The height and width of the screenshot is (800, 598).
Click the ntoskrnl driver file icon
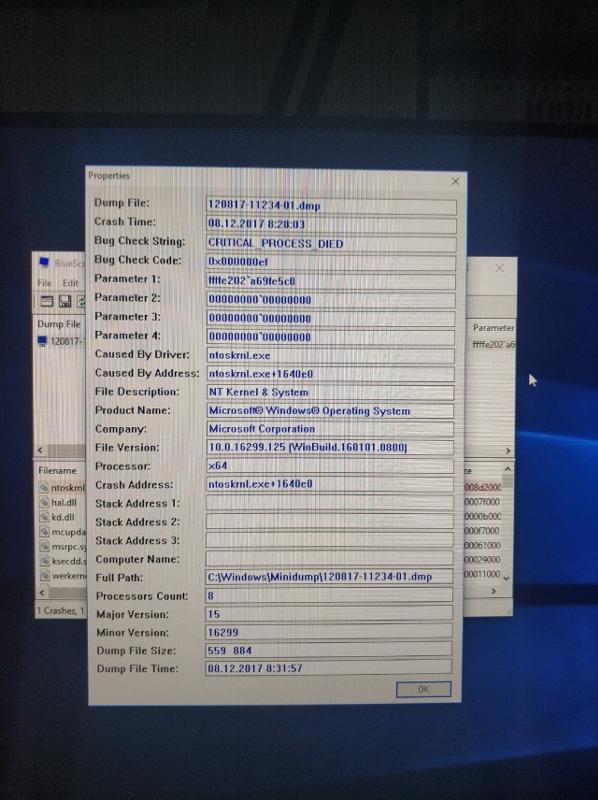click(x=44, y=487)
